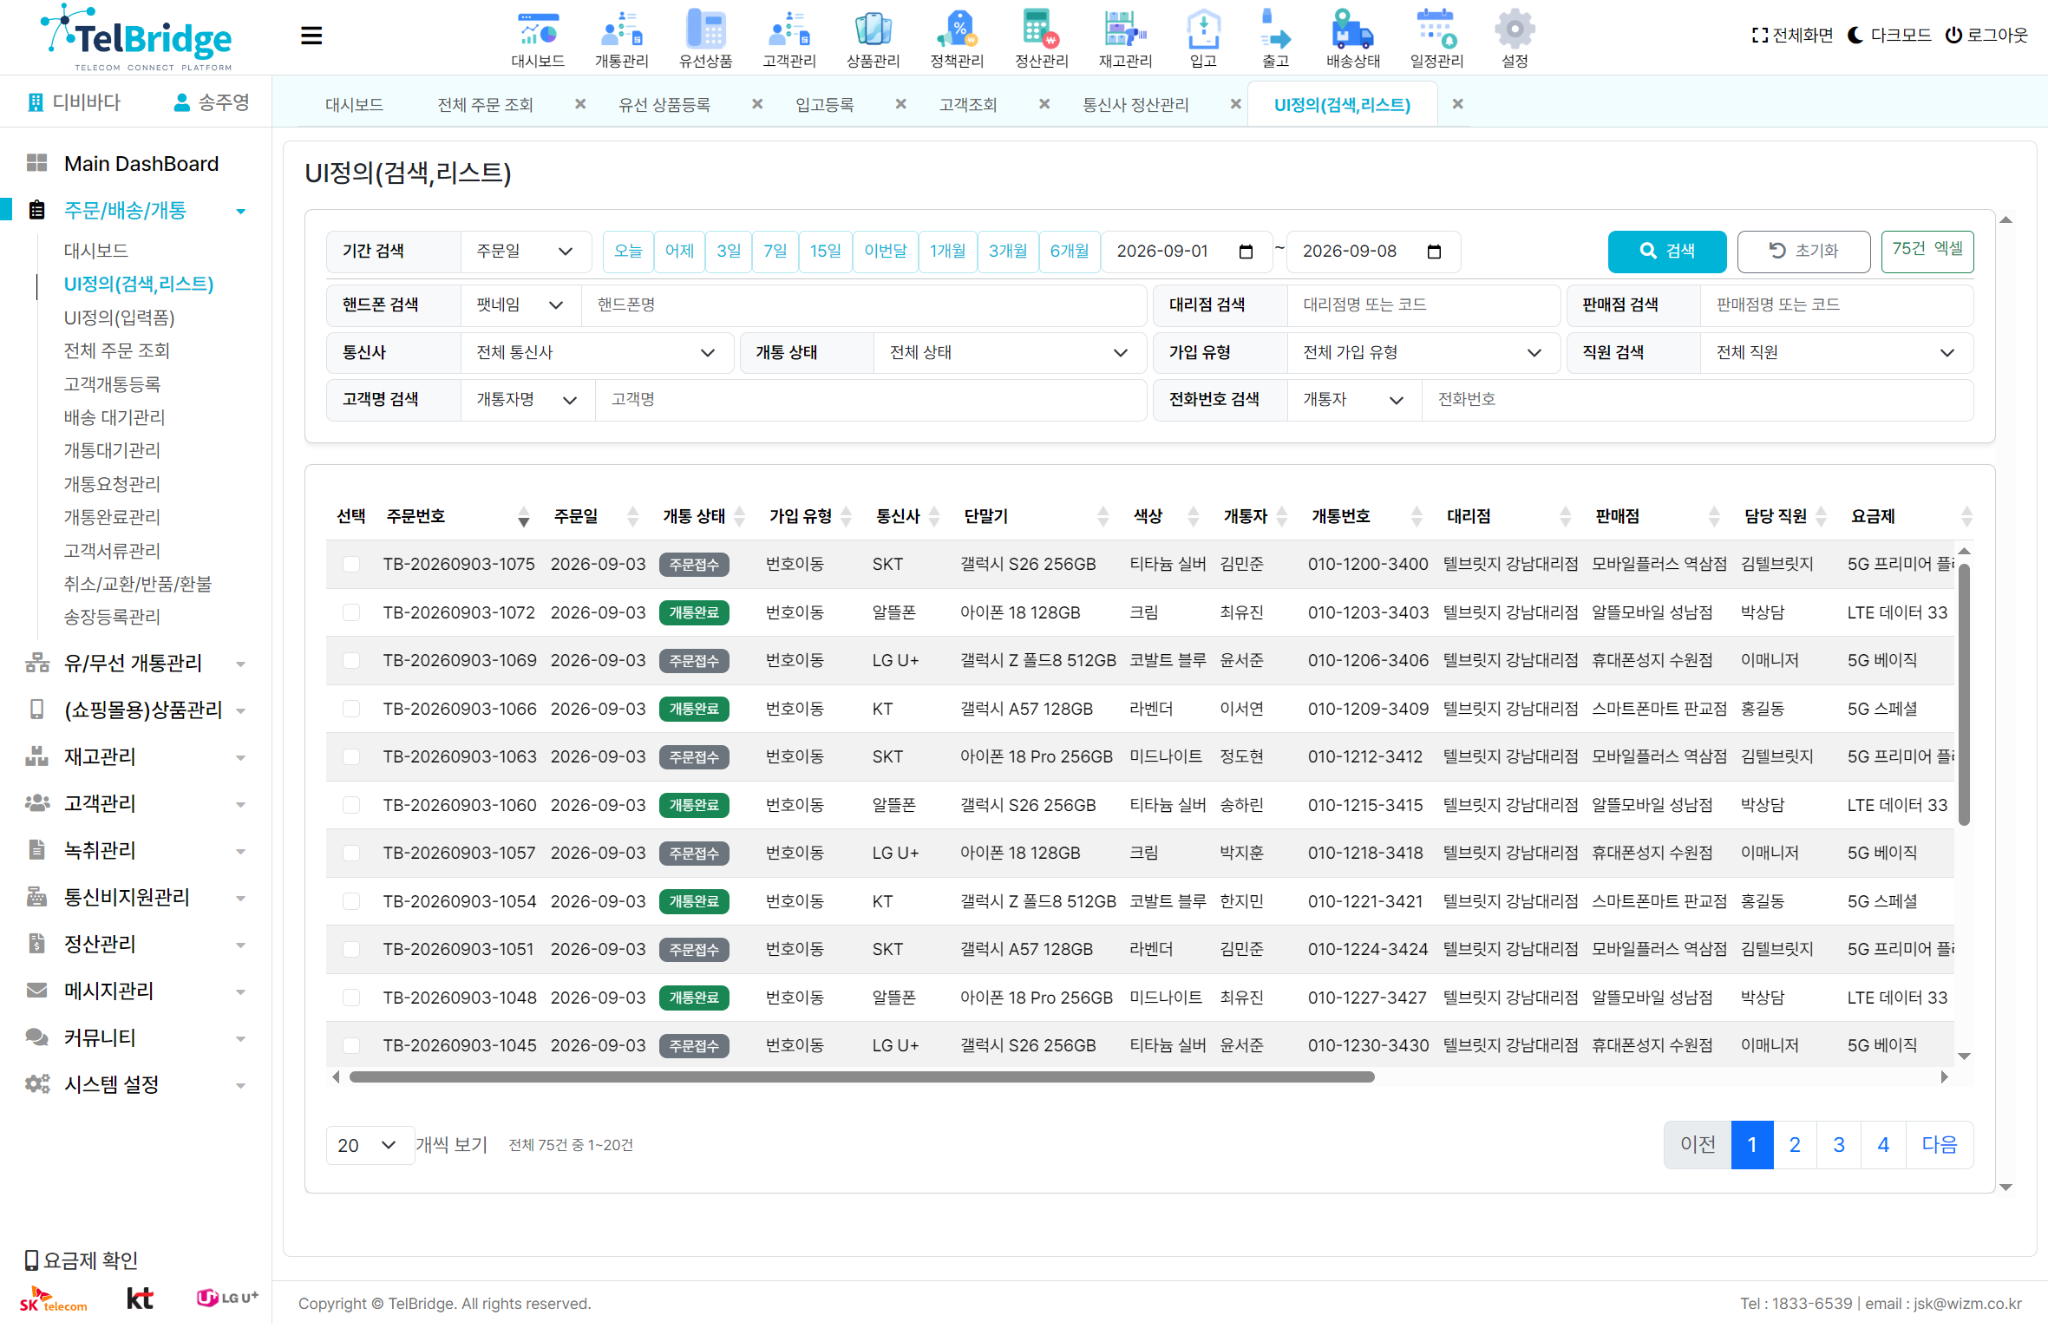Screen dimensions: 2048x1324
Task: Close the 통신사 정산관리 tab
Action: [1235, 104]
